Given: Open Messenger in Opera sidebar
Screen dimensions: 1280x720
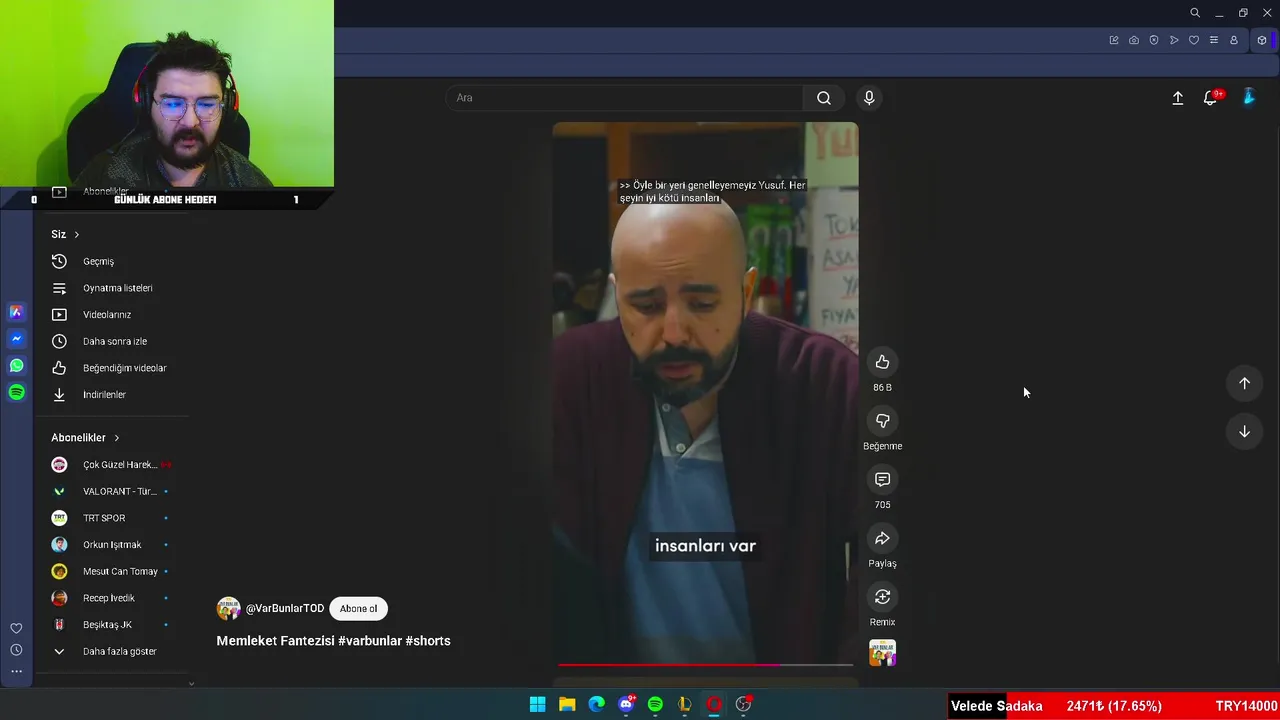Looking at the screenshot, I should (x=16, y=339).
